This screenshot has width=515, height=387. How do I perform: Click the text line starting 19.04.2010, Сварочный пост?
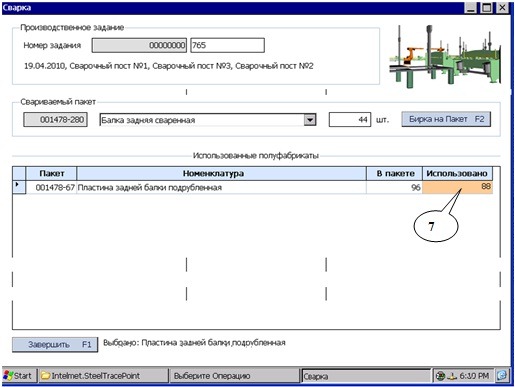[169, 66]
